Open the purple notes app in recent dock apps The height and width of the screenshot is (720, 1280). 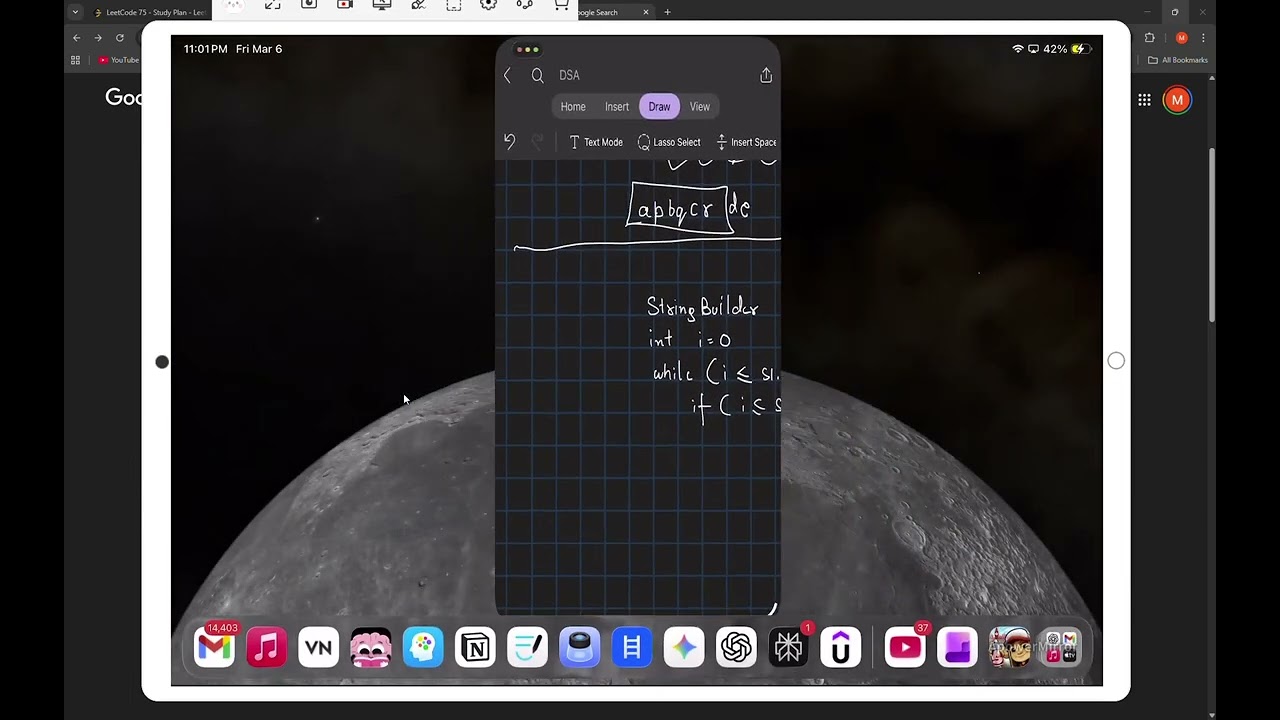[x=957, y=647]
